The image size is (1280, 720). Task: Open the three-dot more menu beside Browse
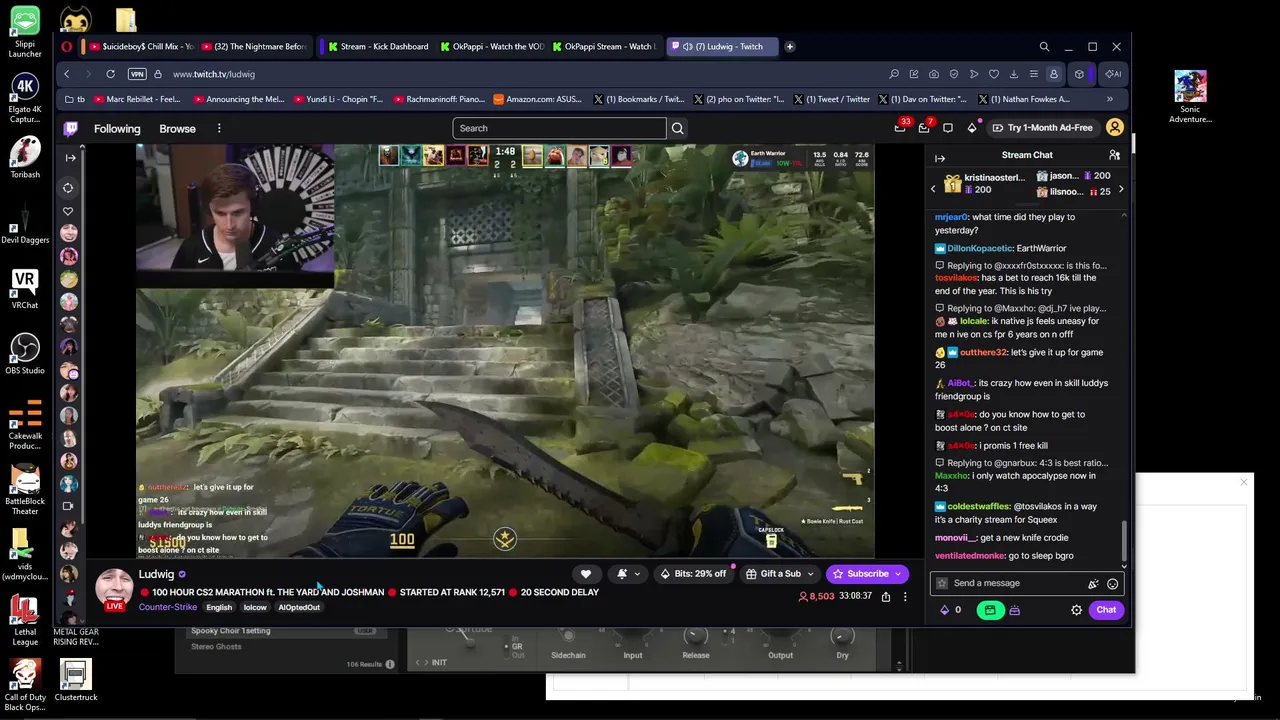(219, 128)
